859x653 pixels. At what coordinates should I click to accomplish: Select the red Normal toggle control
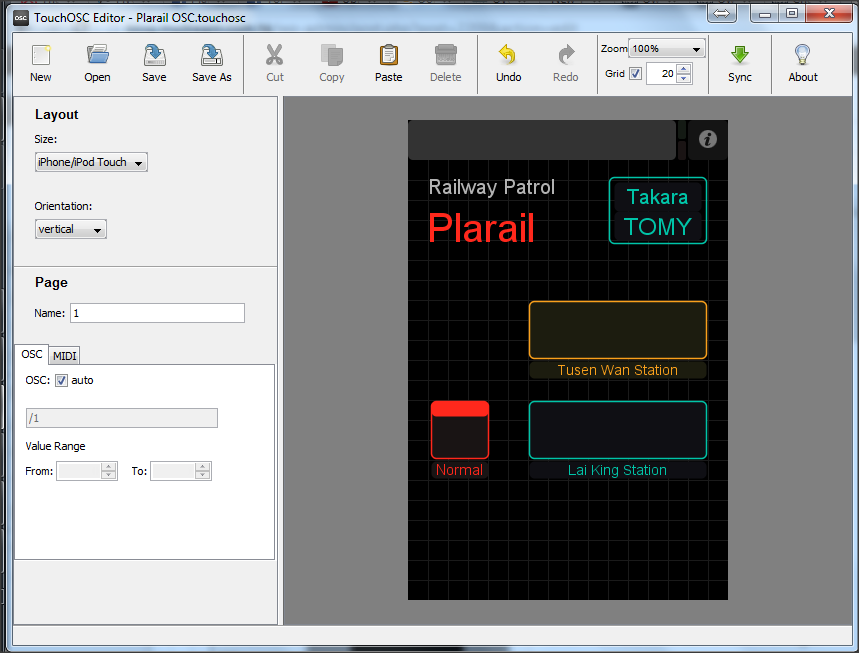pyautogui.click(x=460, y=430)
